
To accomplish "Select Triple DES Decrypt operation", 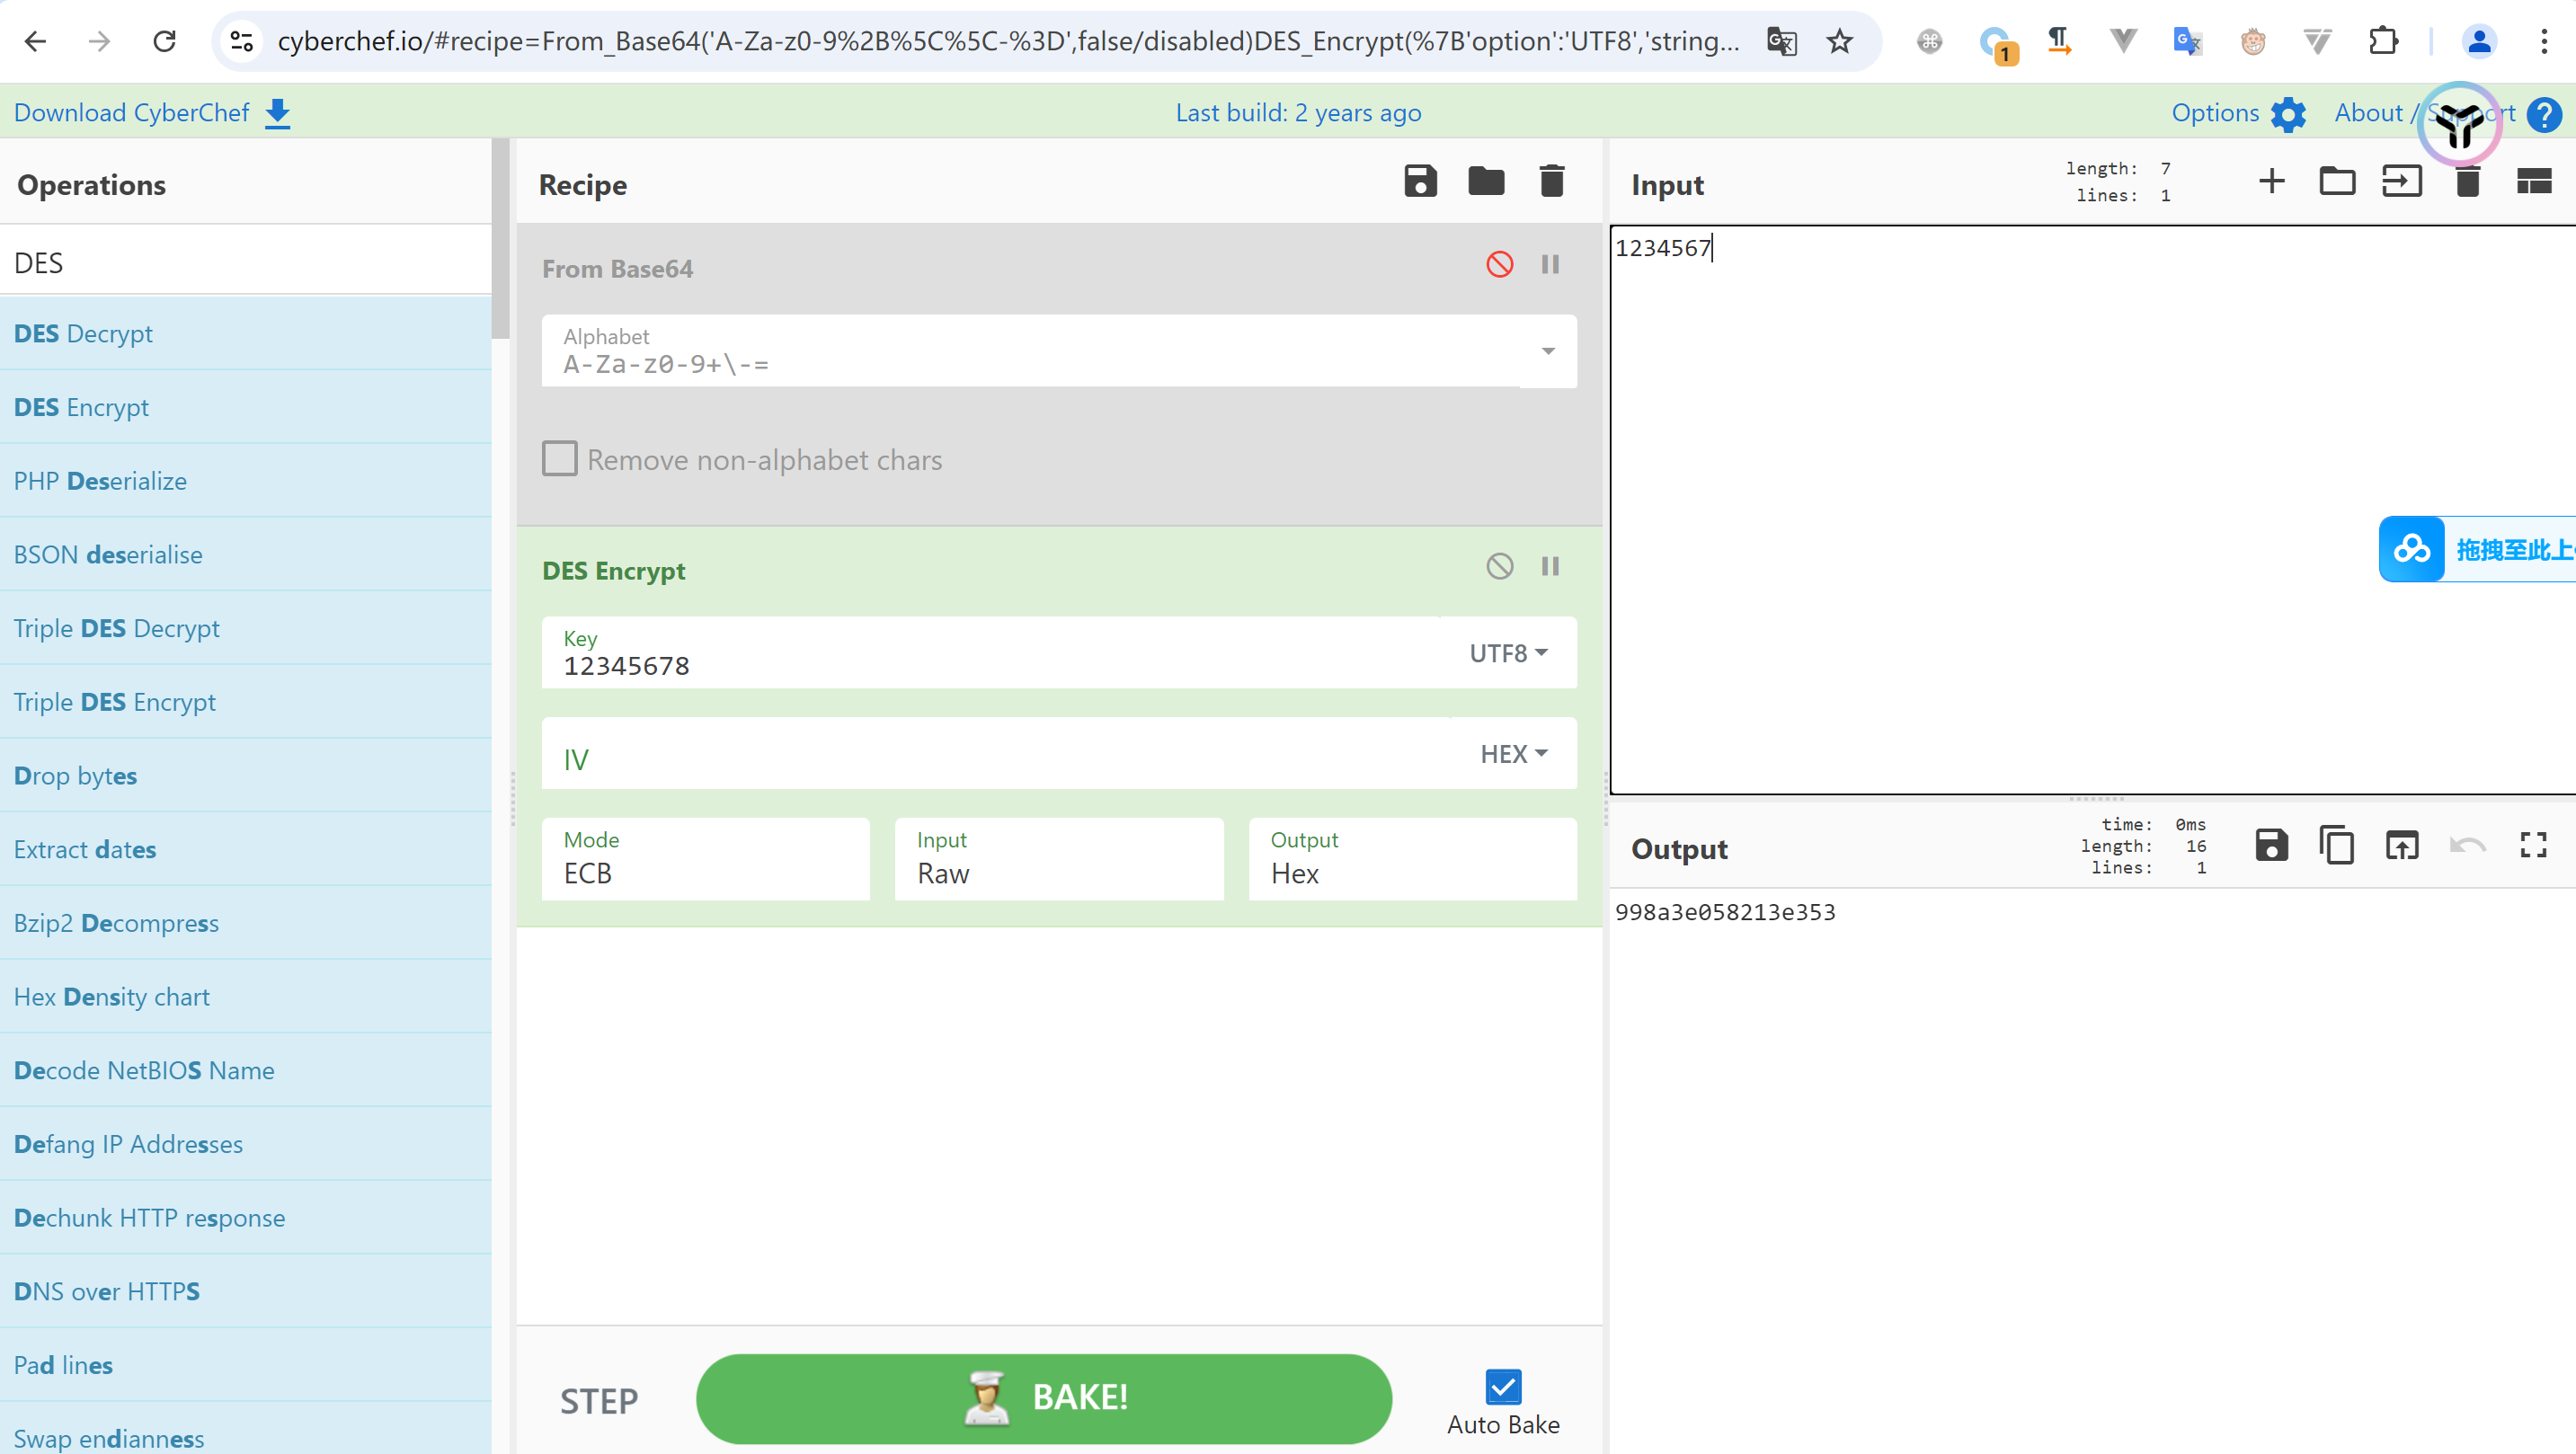I will 246,628.
